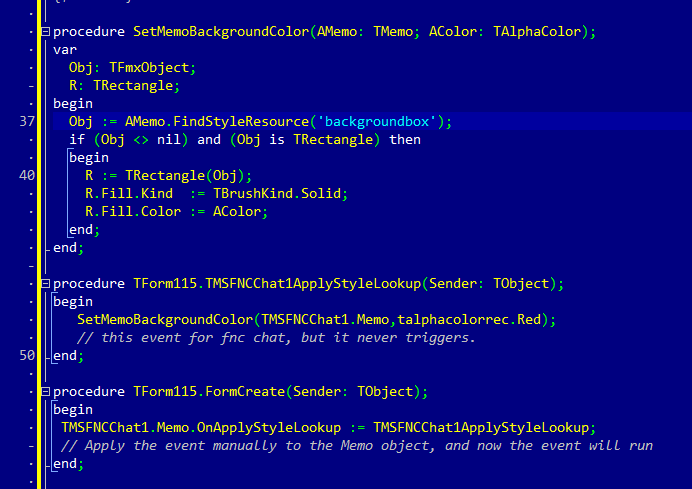Screen dimensions: 692x489
Task: Click the TFmxObject type in var section
Action: coord(148,67)
